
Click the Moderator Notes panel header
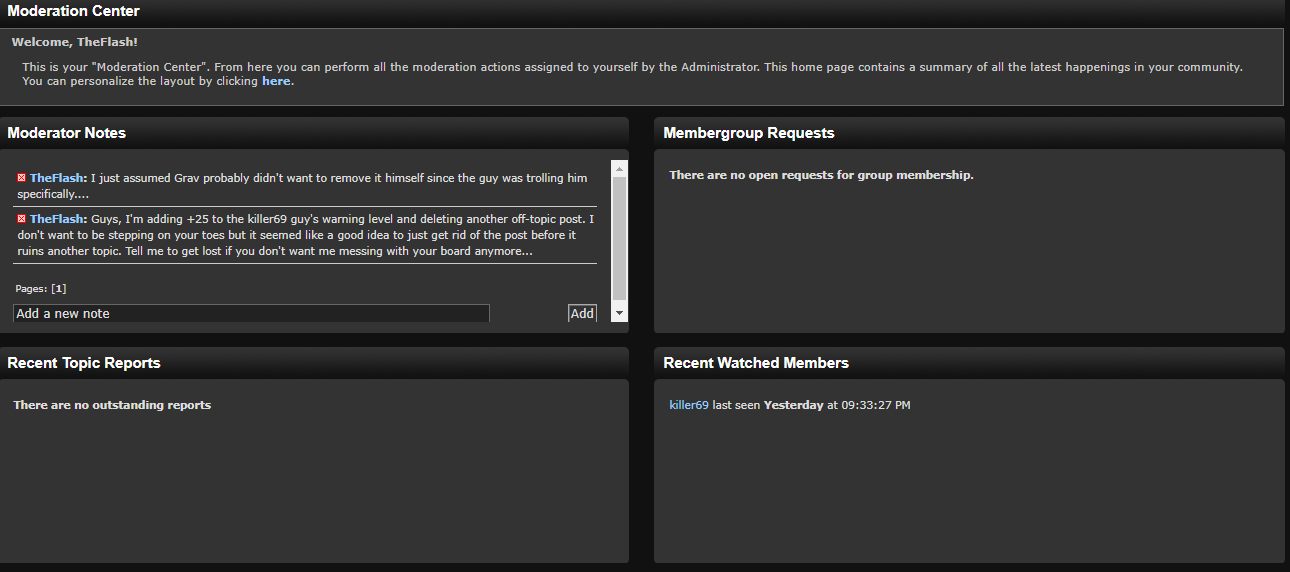67,133
